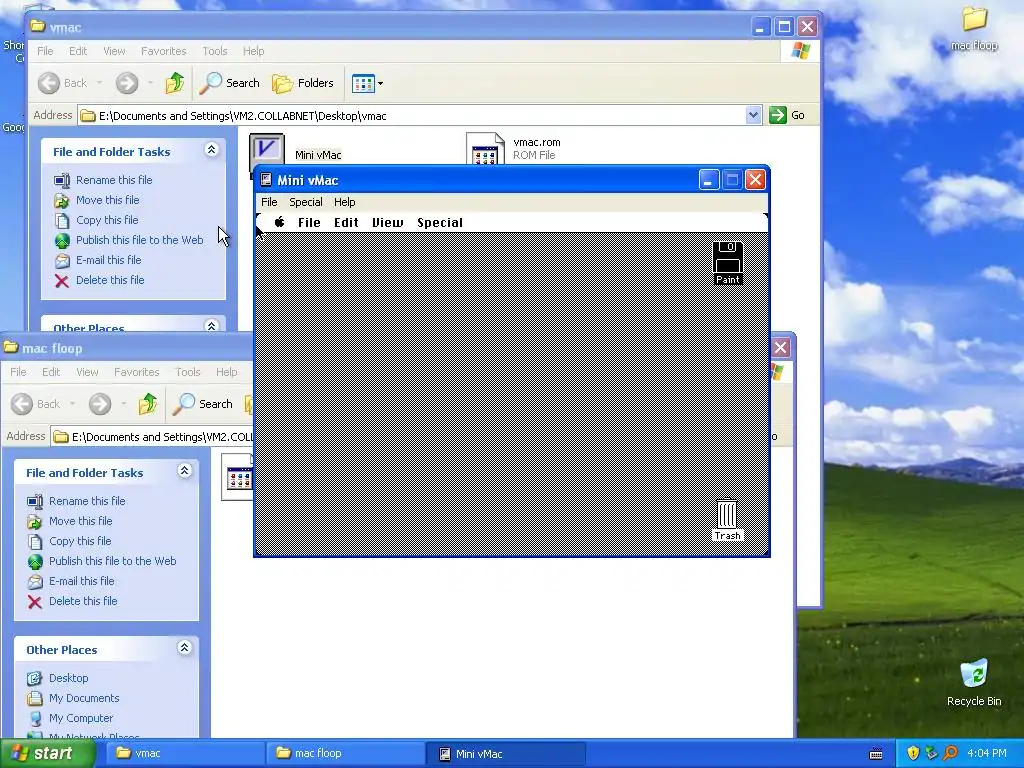This screenshot has height=768, width=1024.
Task: Click Rename this file in vmac window
Action: (114, 180)
